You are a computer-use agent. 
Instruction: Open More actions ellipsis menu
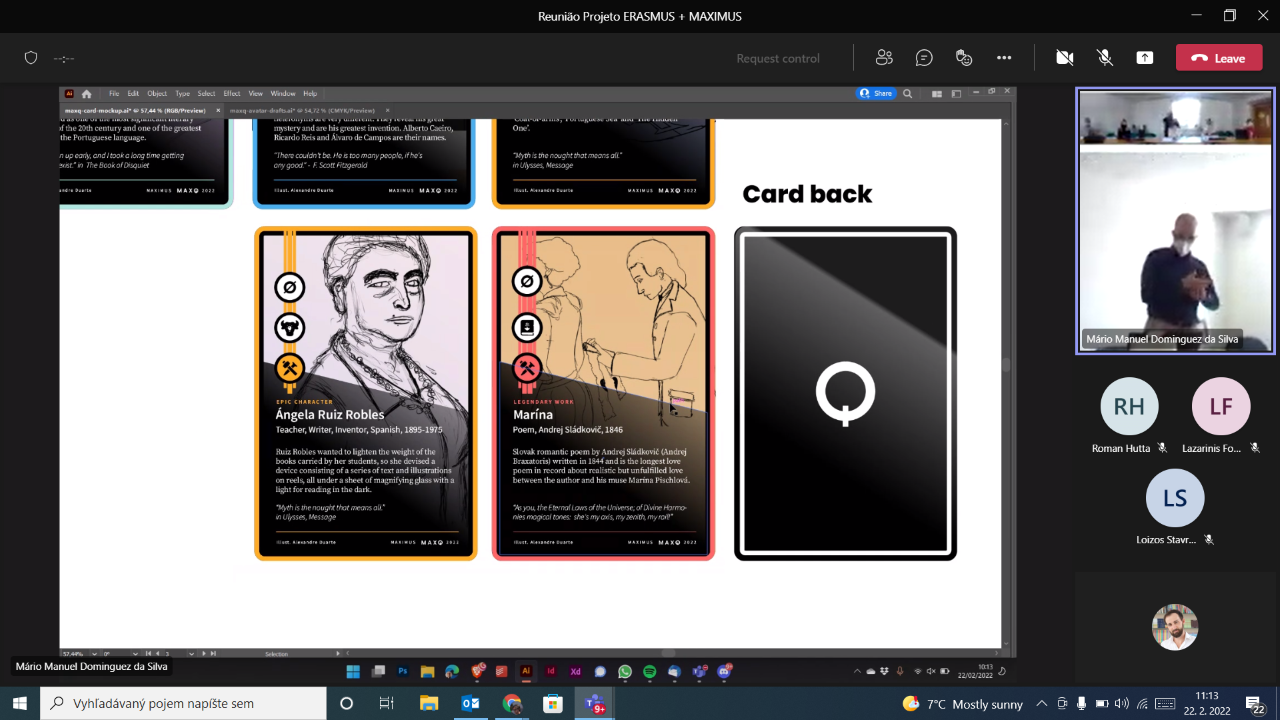pos(1004,58)
